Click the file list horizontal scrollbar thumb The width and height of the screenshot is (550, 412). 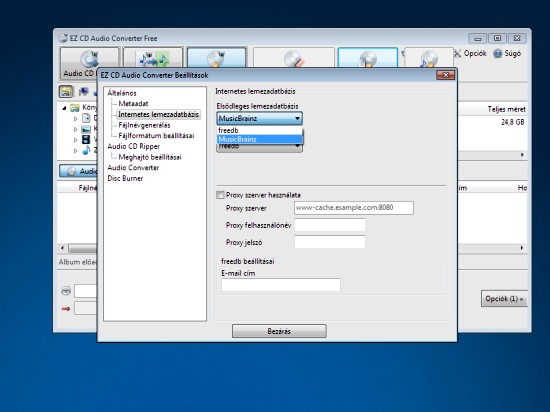point(83,248)
